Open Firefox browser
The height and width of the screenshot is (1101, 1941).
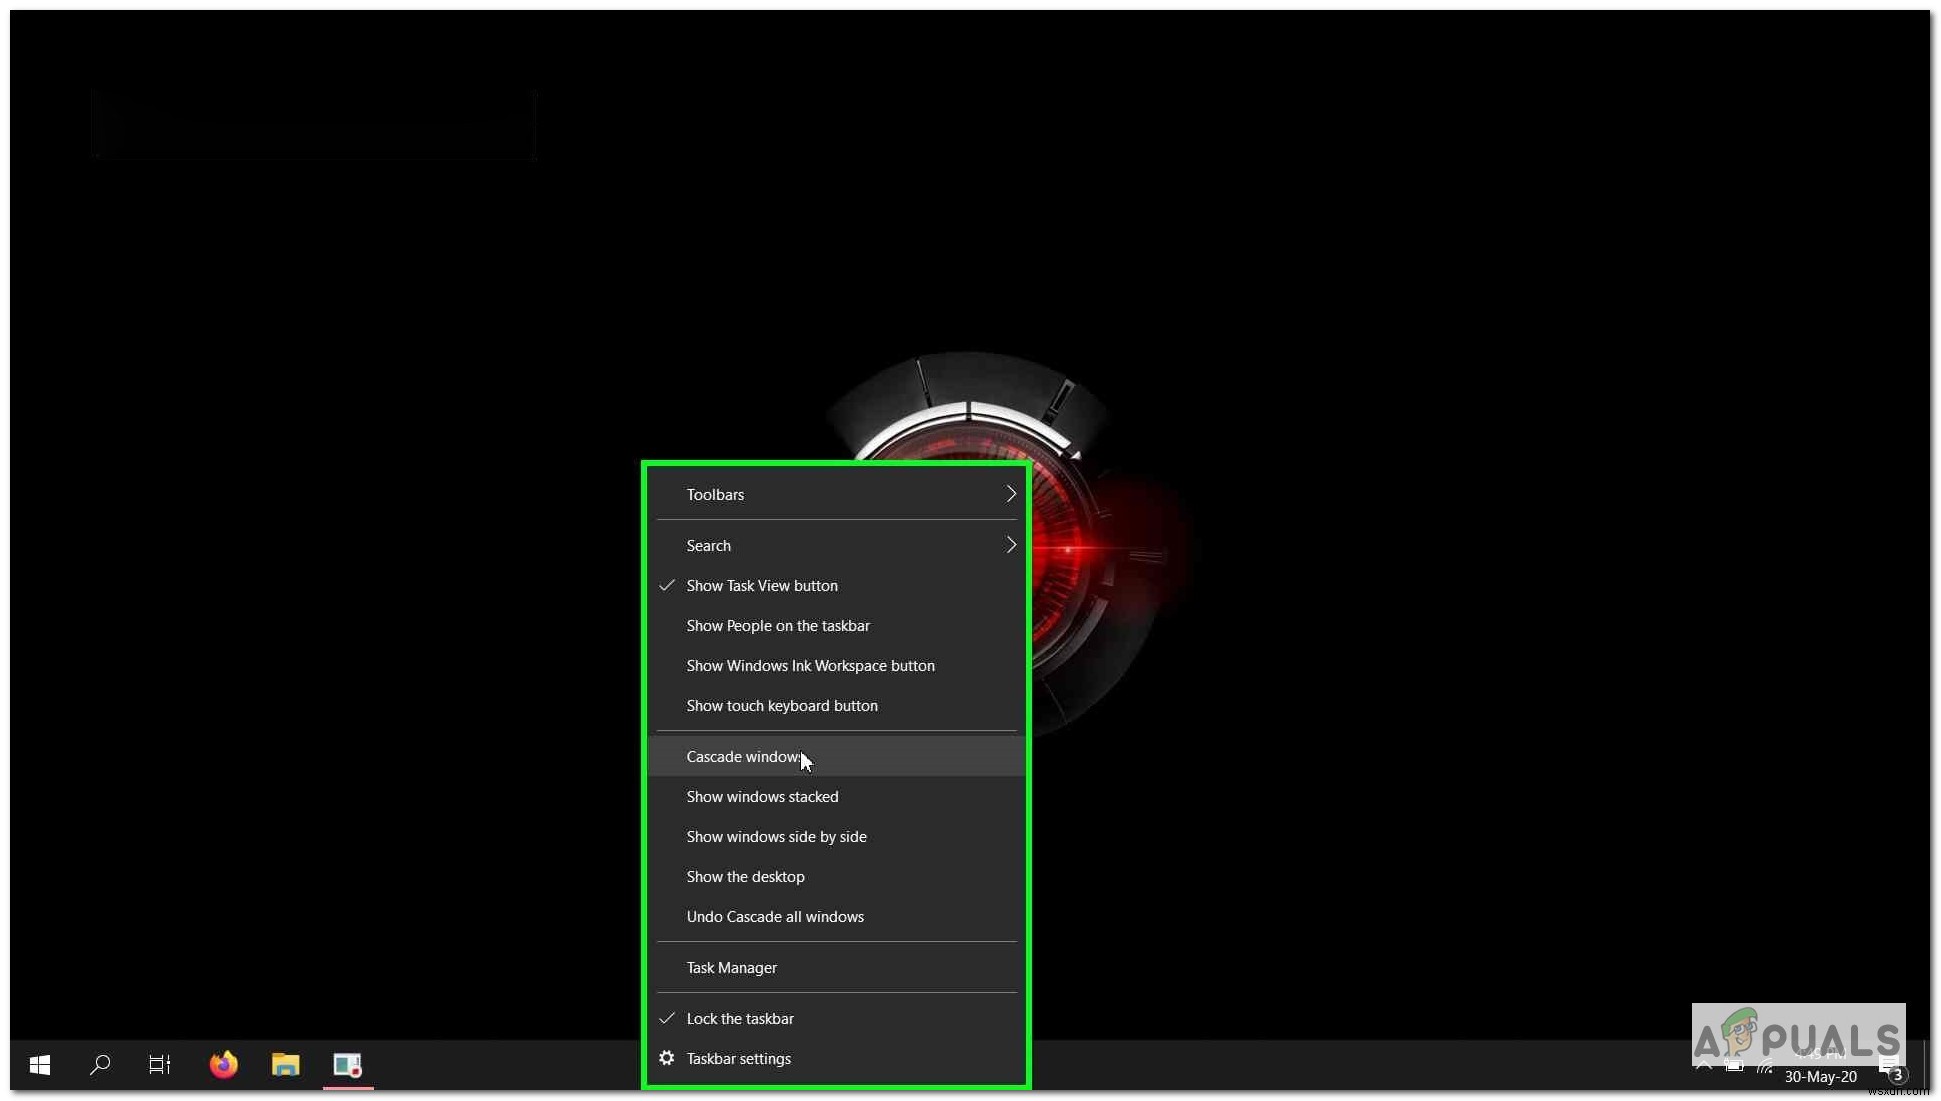coord(223,1064)
